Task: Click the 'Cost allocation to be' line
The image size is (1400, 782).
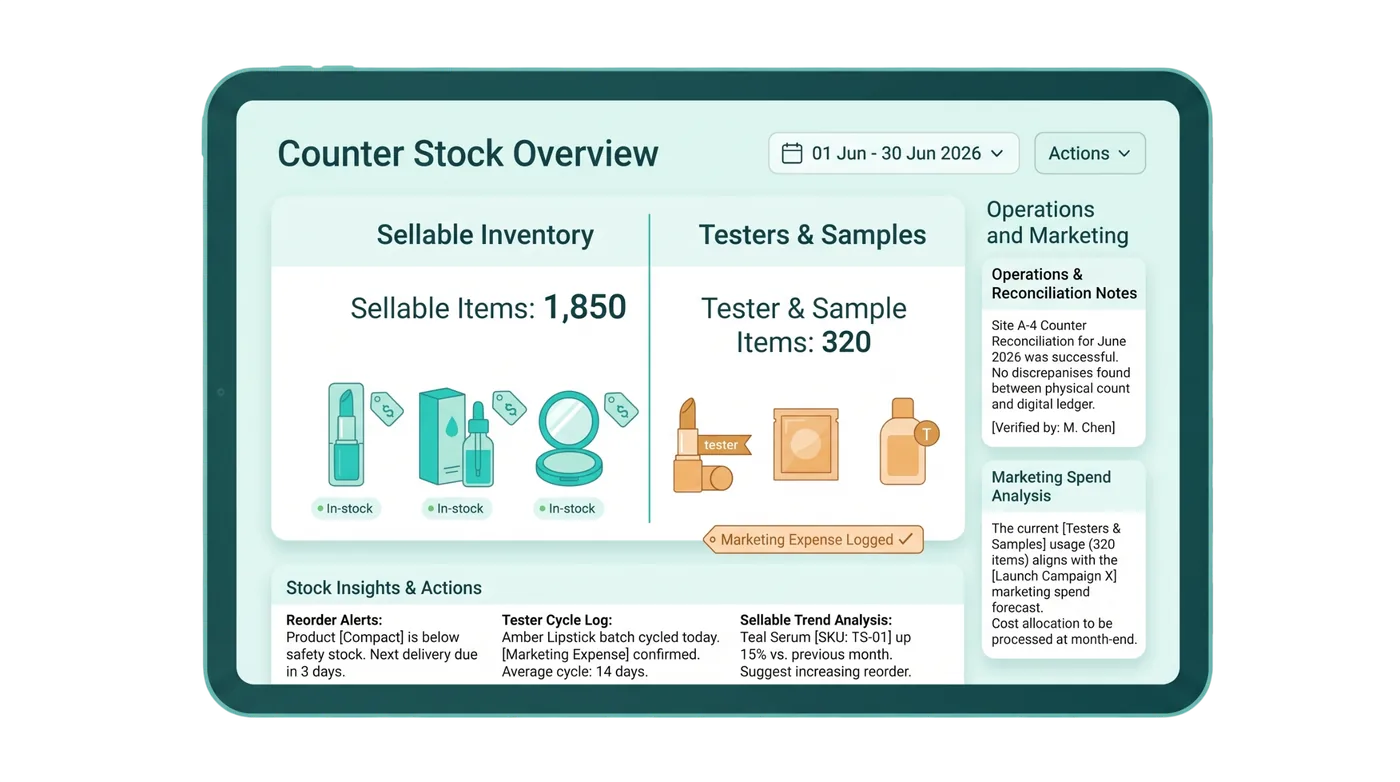Action: tap(1051, 623)
